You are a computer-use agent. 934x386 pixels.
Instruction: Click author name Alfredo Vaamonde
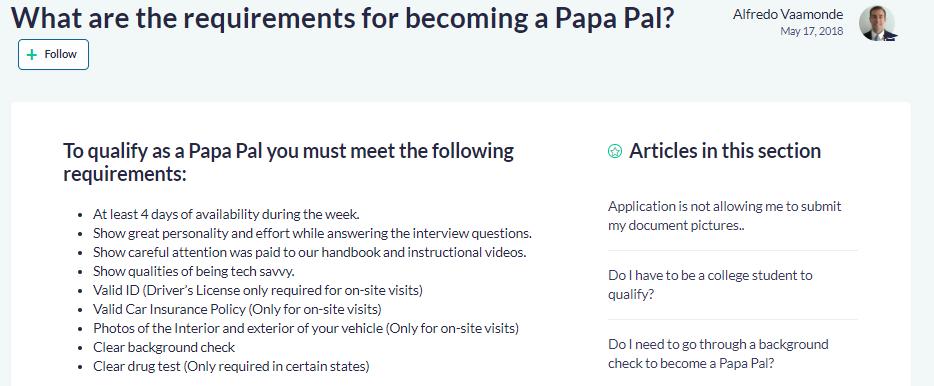click(x=788, y=14)
